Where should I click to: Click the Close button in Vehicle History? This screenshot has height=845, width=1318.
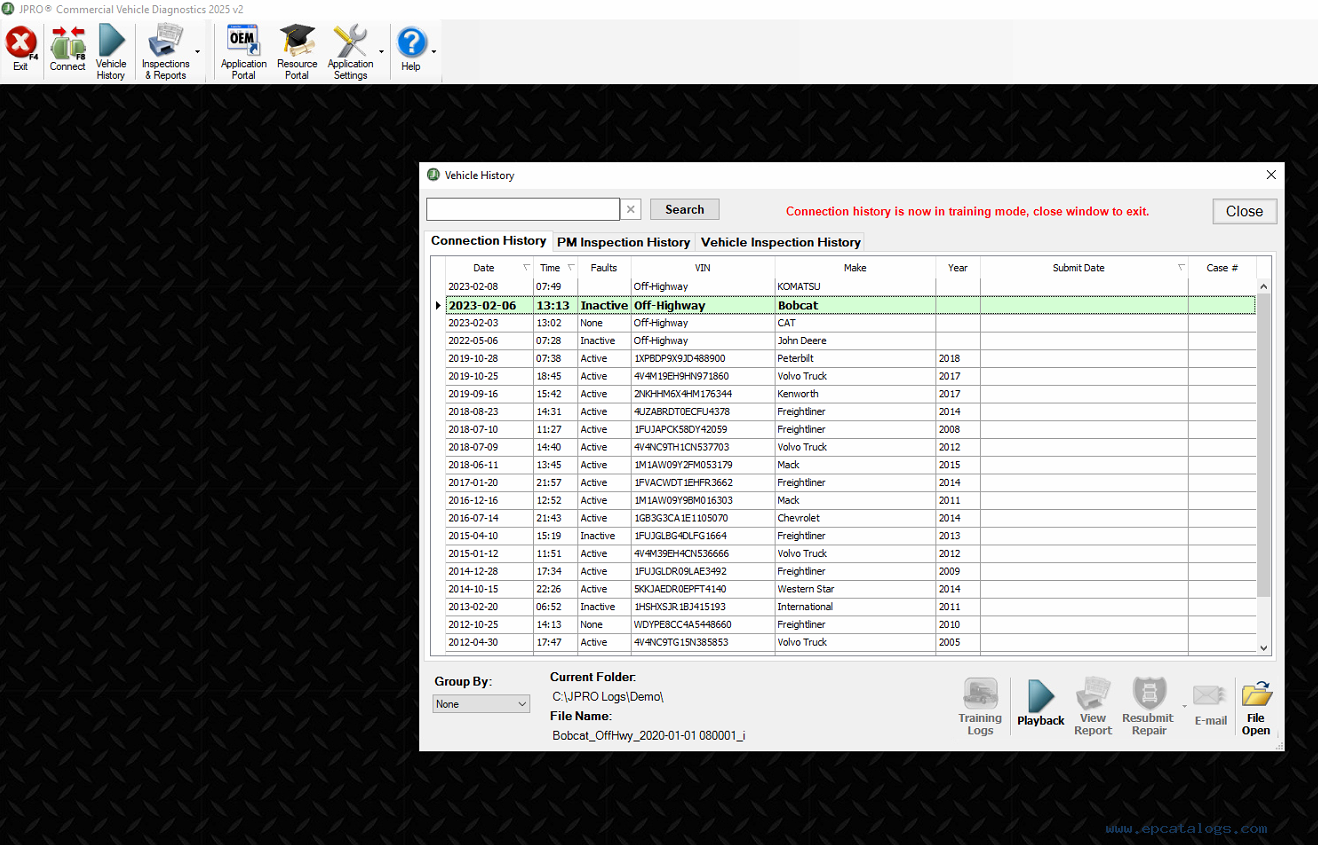1245,211
